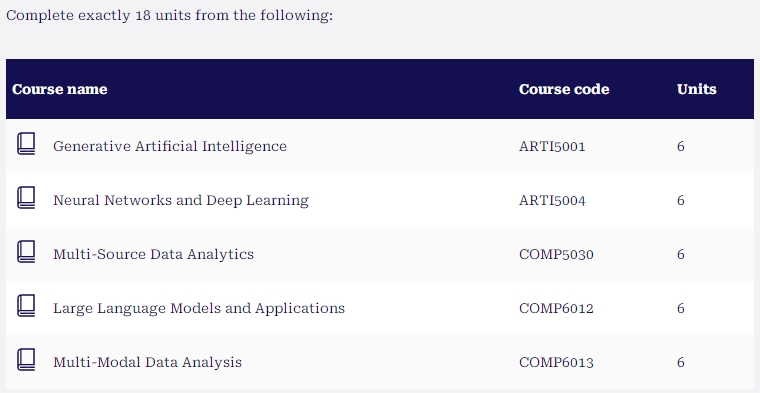Screen dimensions: 760x393
Task: Click the book icon beside Neural Networks and Deep Learning
Action: pyautogui.click(x=26, y=198)
